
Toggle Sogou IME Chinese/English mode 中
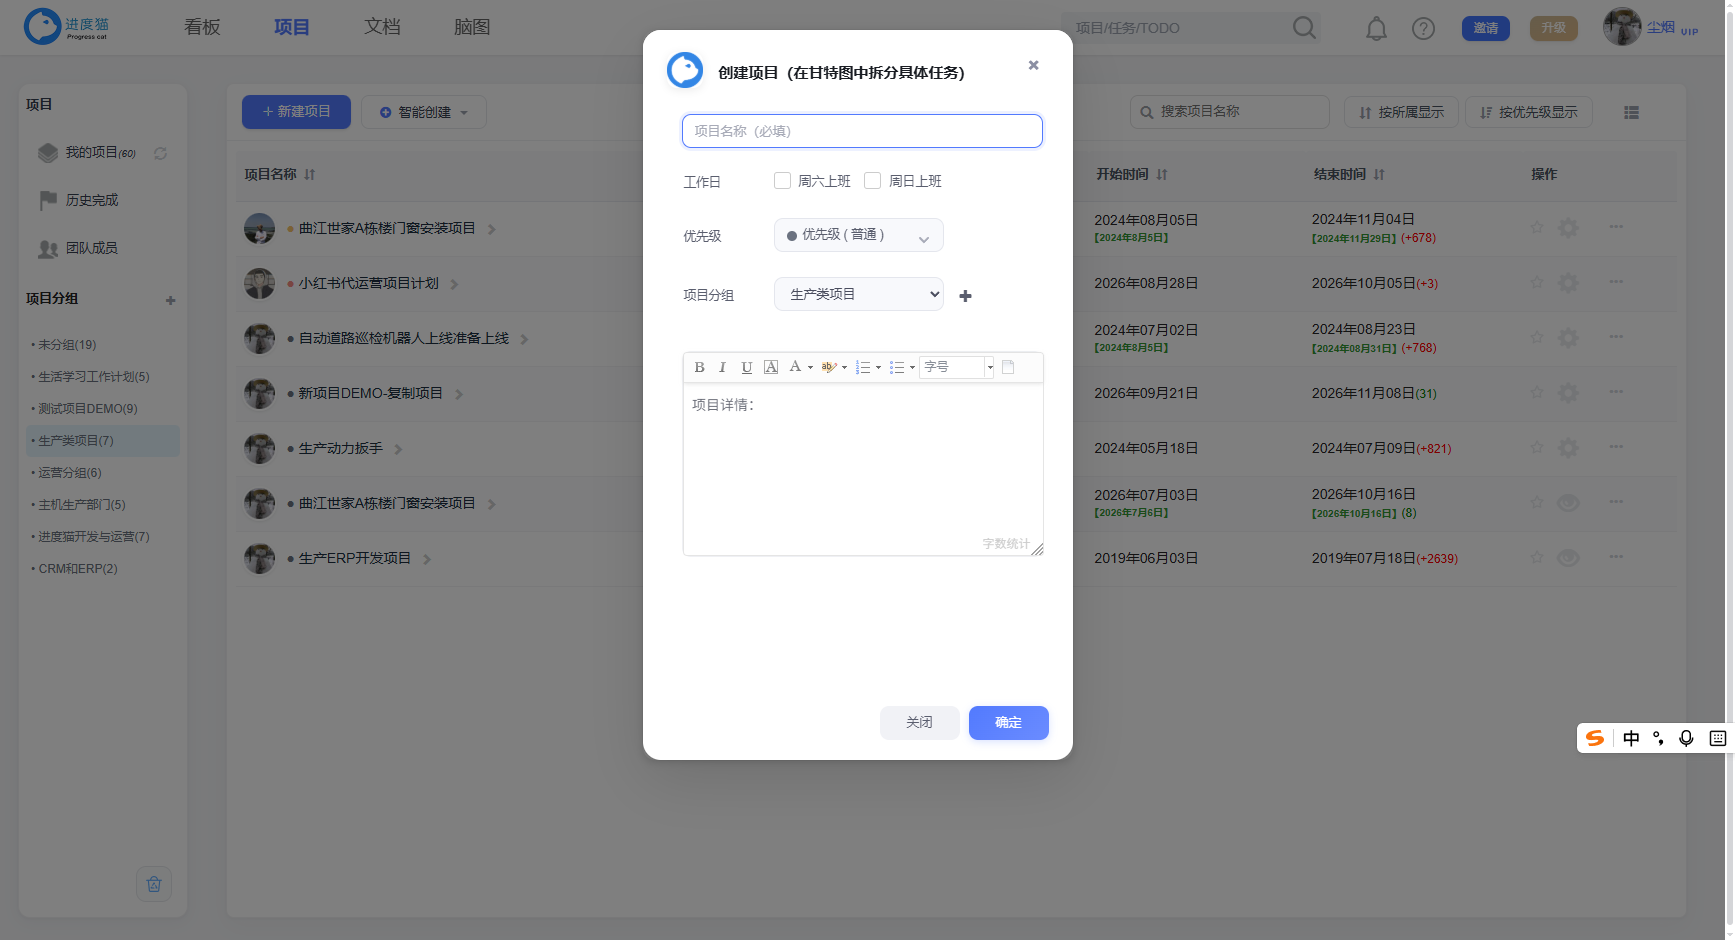coord(1631,738)
